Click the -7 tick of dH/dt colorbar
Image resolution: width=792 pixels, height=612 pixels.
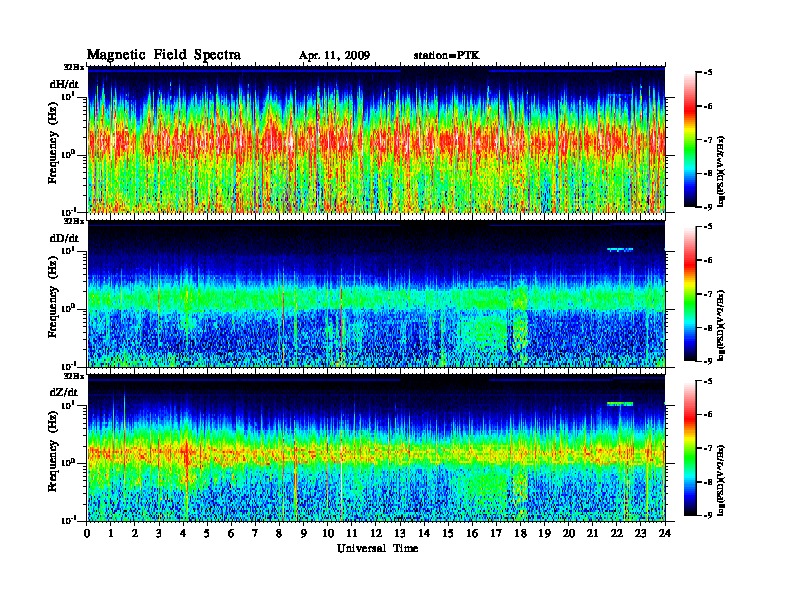pos(708,140)
